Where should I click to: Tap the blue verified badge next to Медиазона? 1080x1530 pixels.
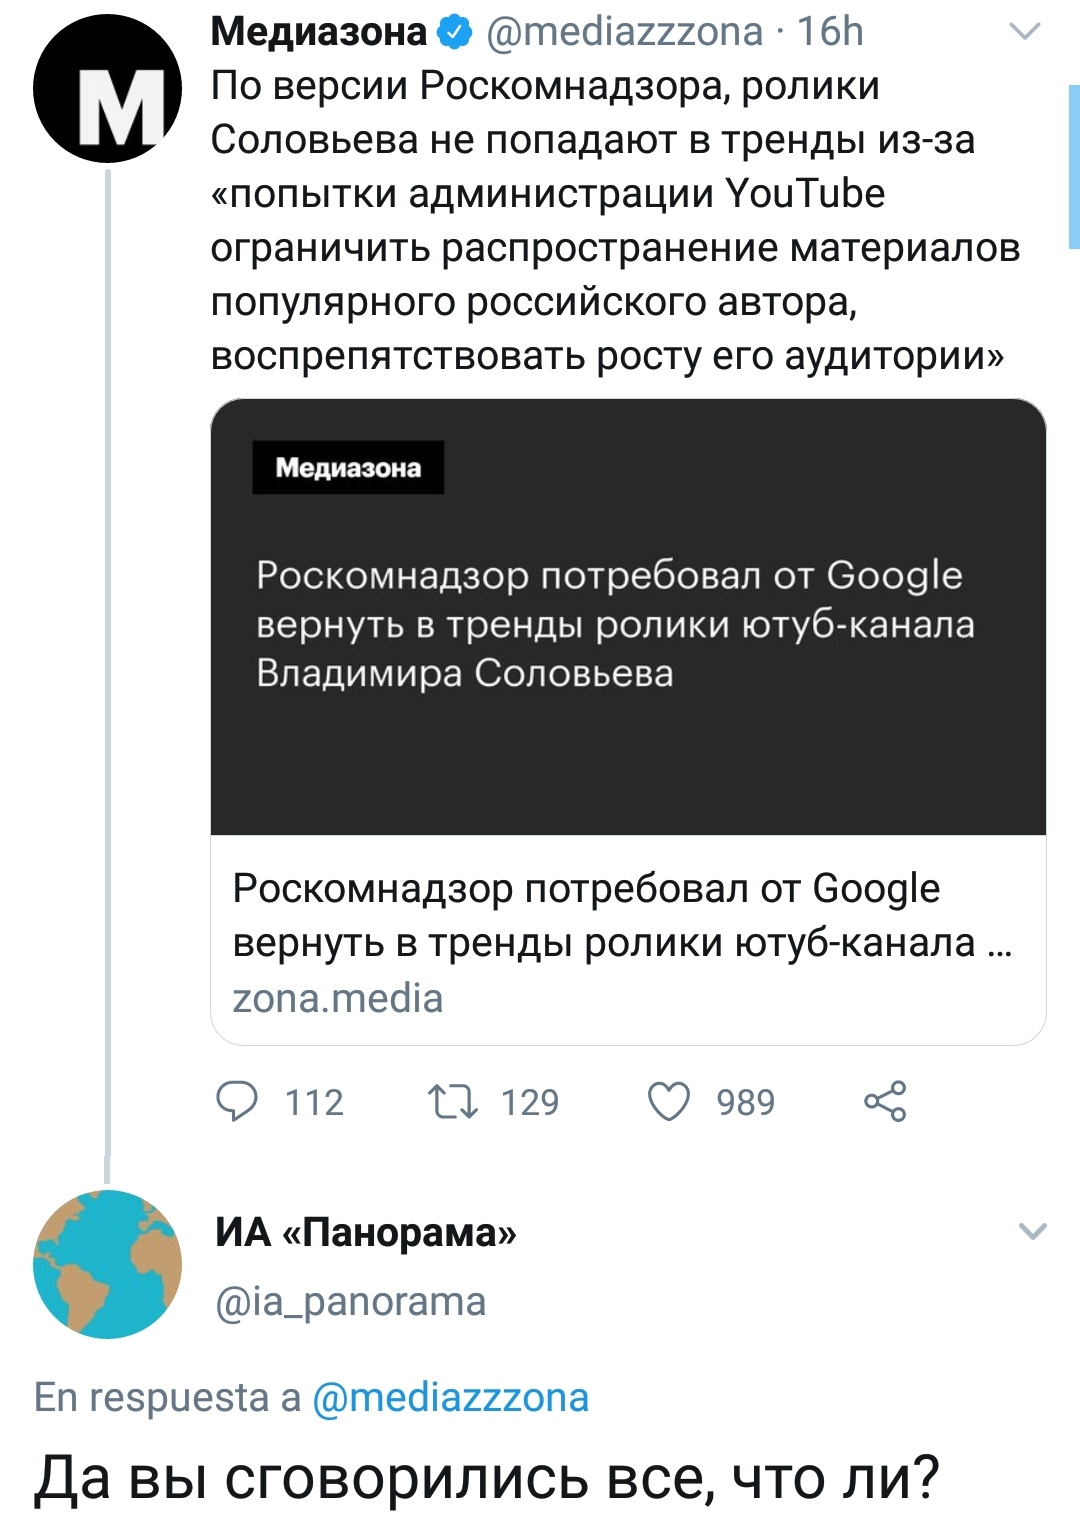pyautogui.click(x=456, y=33)
